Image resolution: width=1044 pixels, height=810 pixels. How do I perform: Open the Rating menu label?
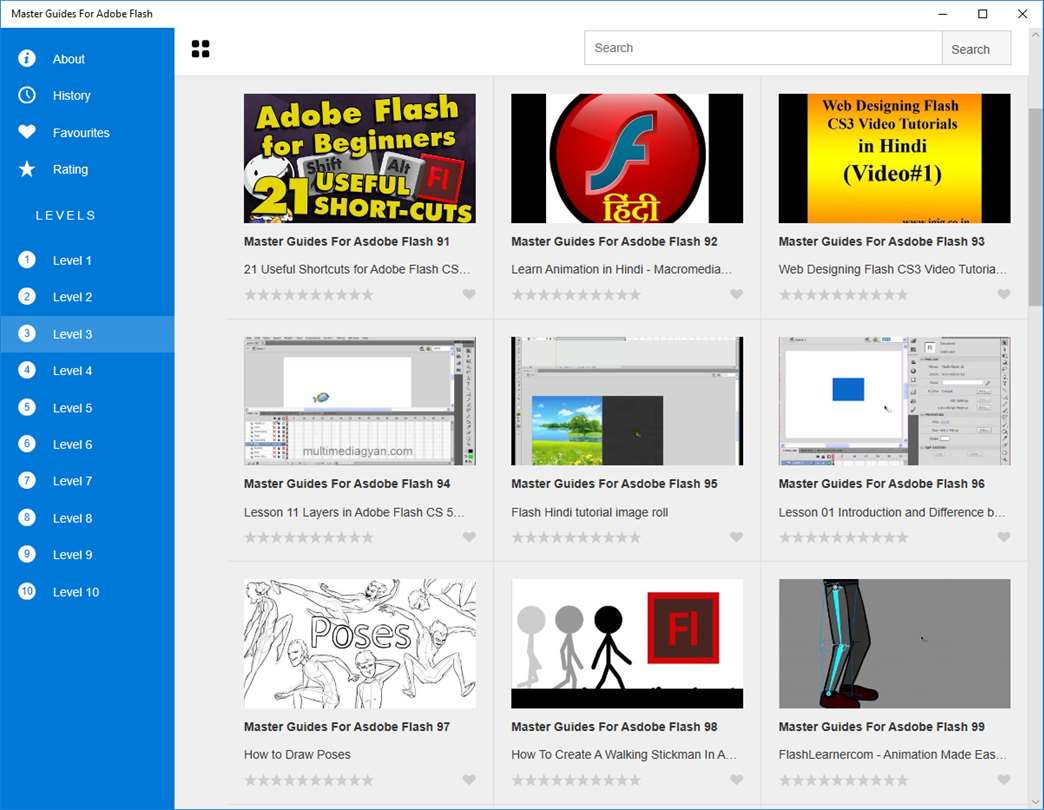point(70,169)
